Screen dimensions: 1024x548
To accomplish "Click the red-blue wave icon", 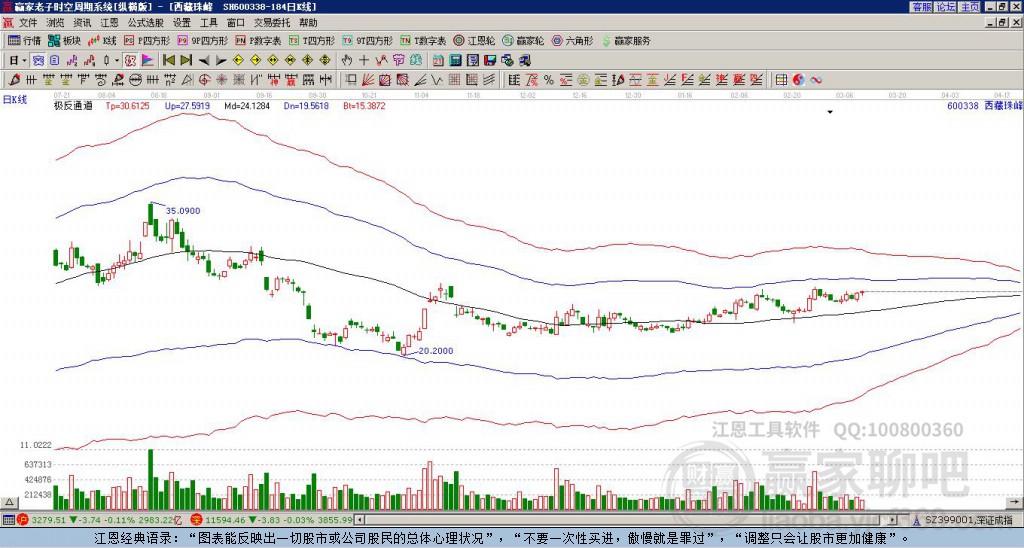I will coord(816,80).
